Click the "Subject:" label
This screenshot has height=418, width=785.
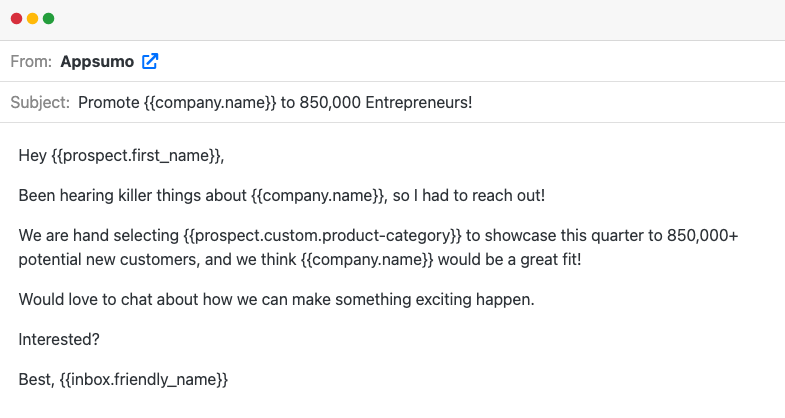pos(40,102)
